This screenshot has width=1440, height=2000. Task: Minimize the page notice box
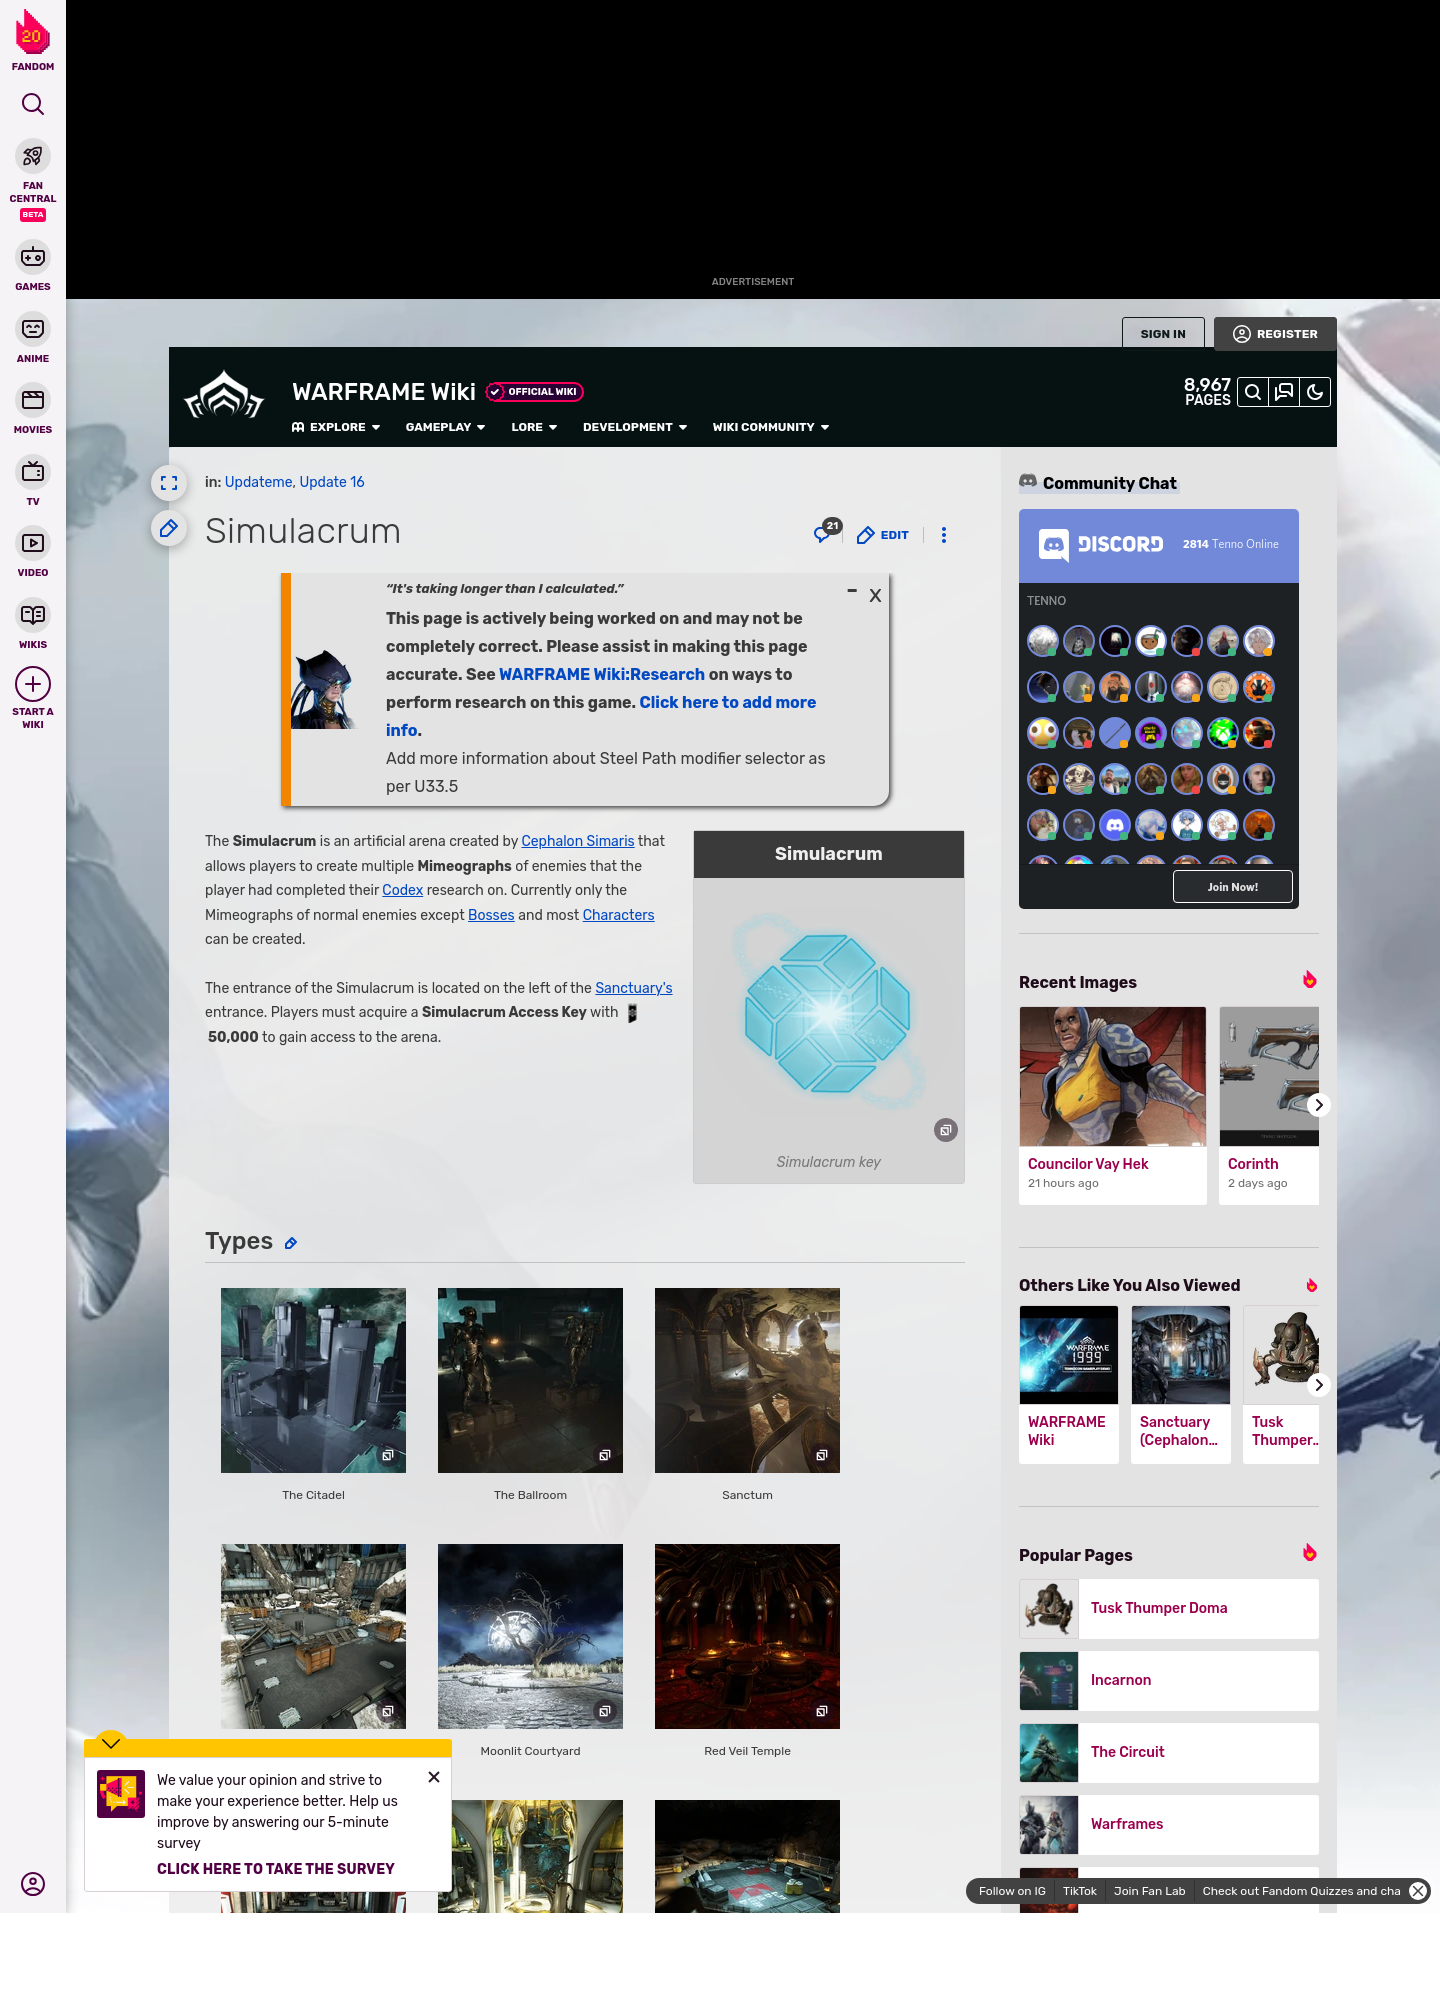[x=852, y=591]
